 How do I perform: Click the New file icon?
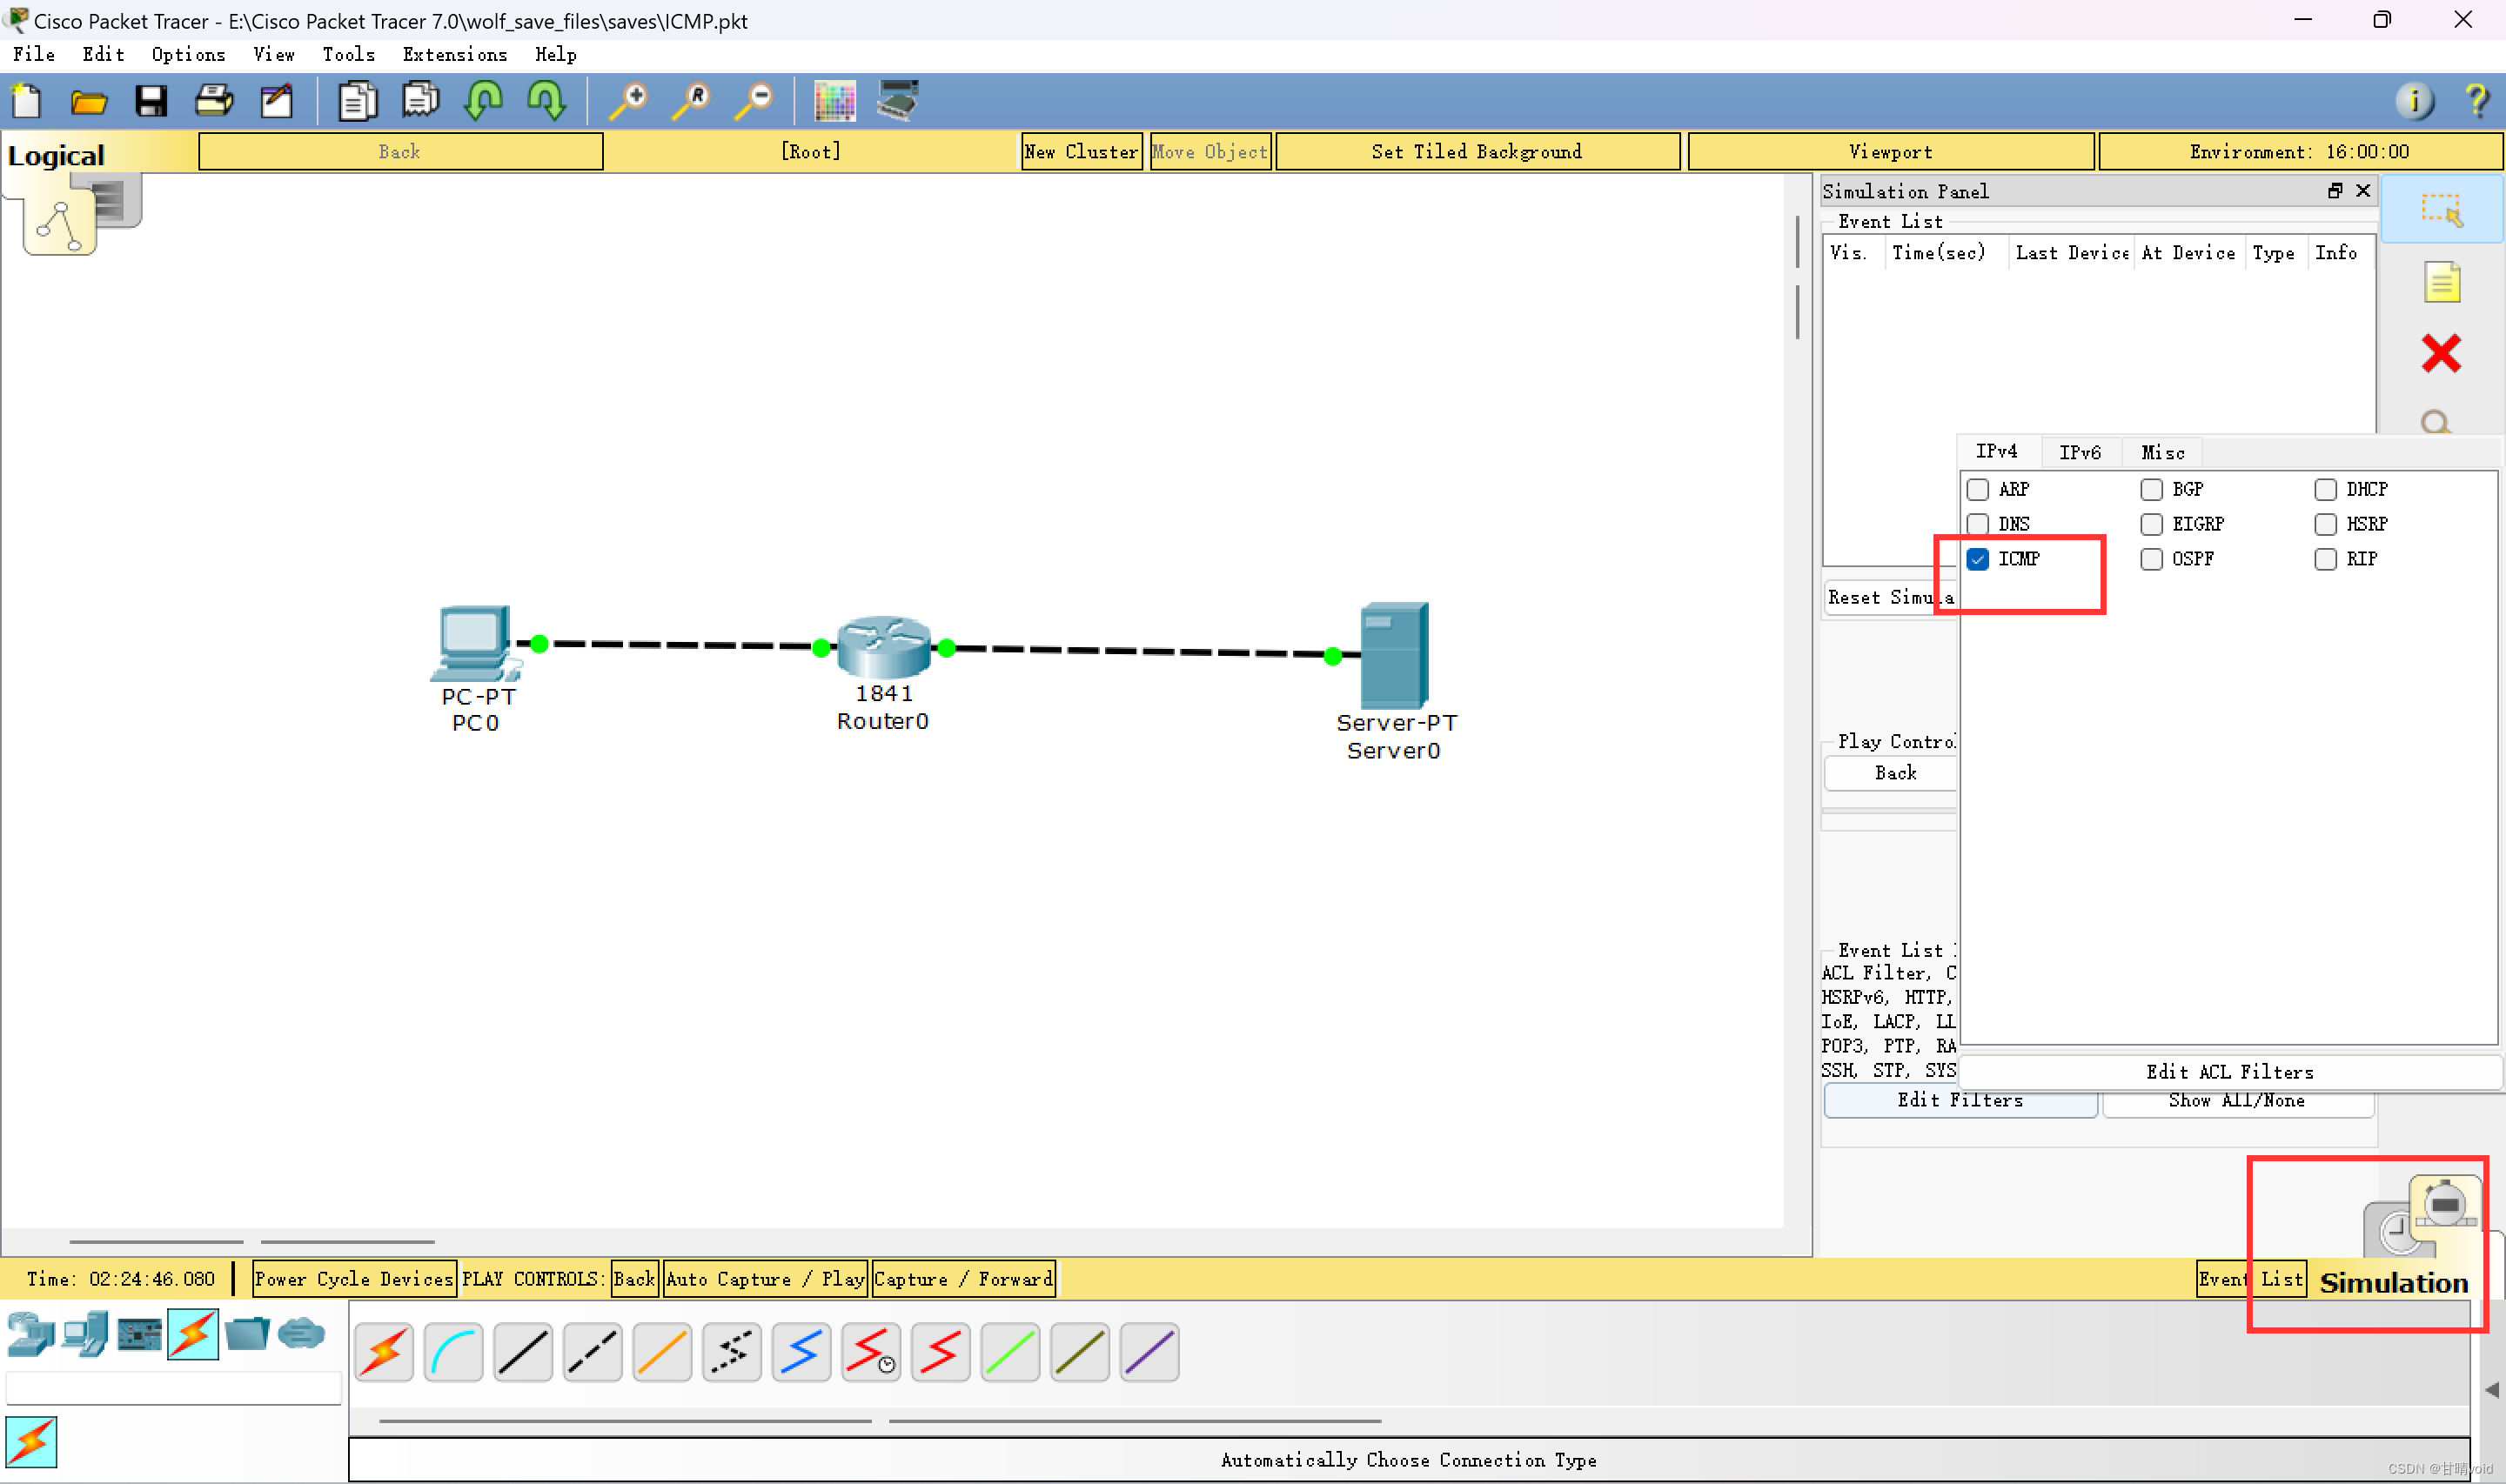point(26,101)
